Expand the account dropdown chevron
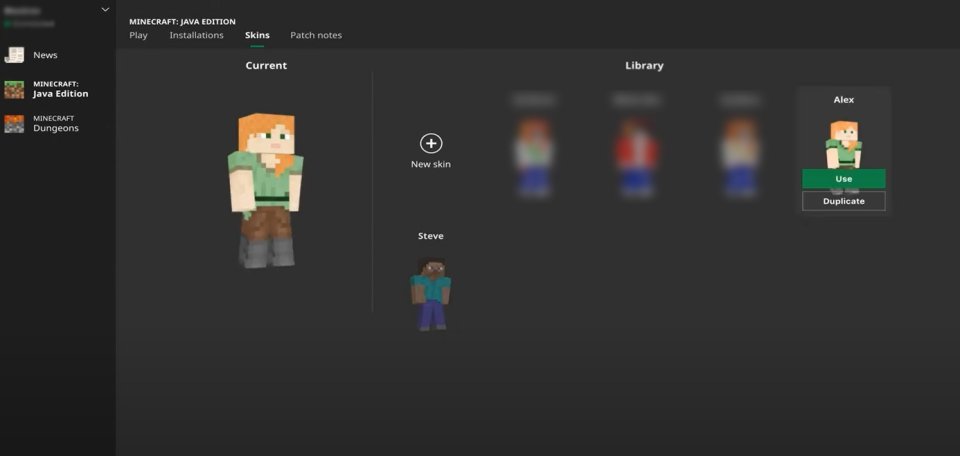The height and width of the screenshot is (456, 960). [105, 10]
